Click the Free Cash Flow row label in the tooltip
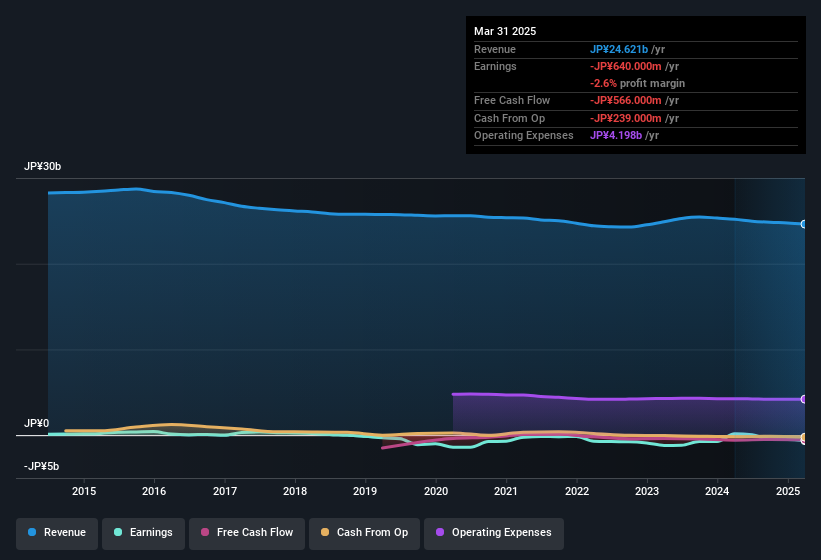821x560 pixels. click(x=512, y=100)
